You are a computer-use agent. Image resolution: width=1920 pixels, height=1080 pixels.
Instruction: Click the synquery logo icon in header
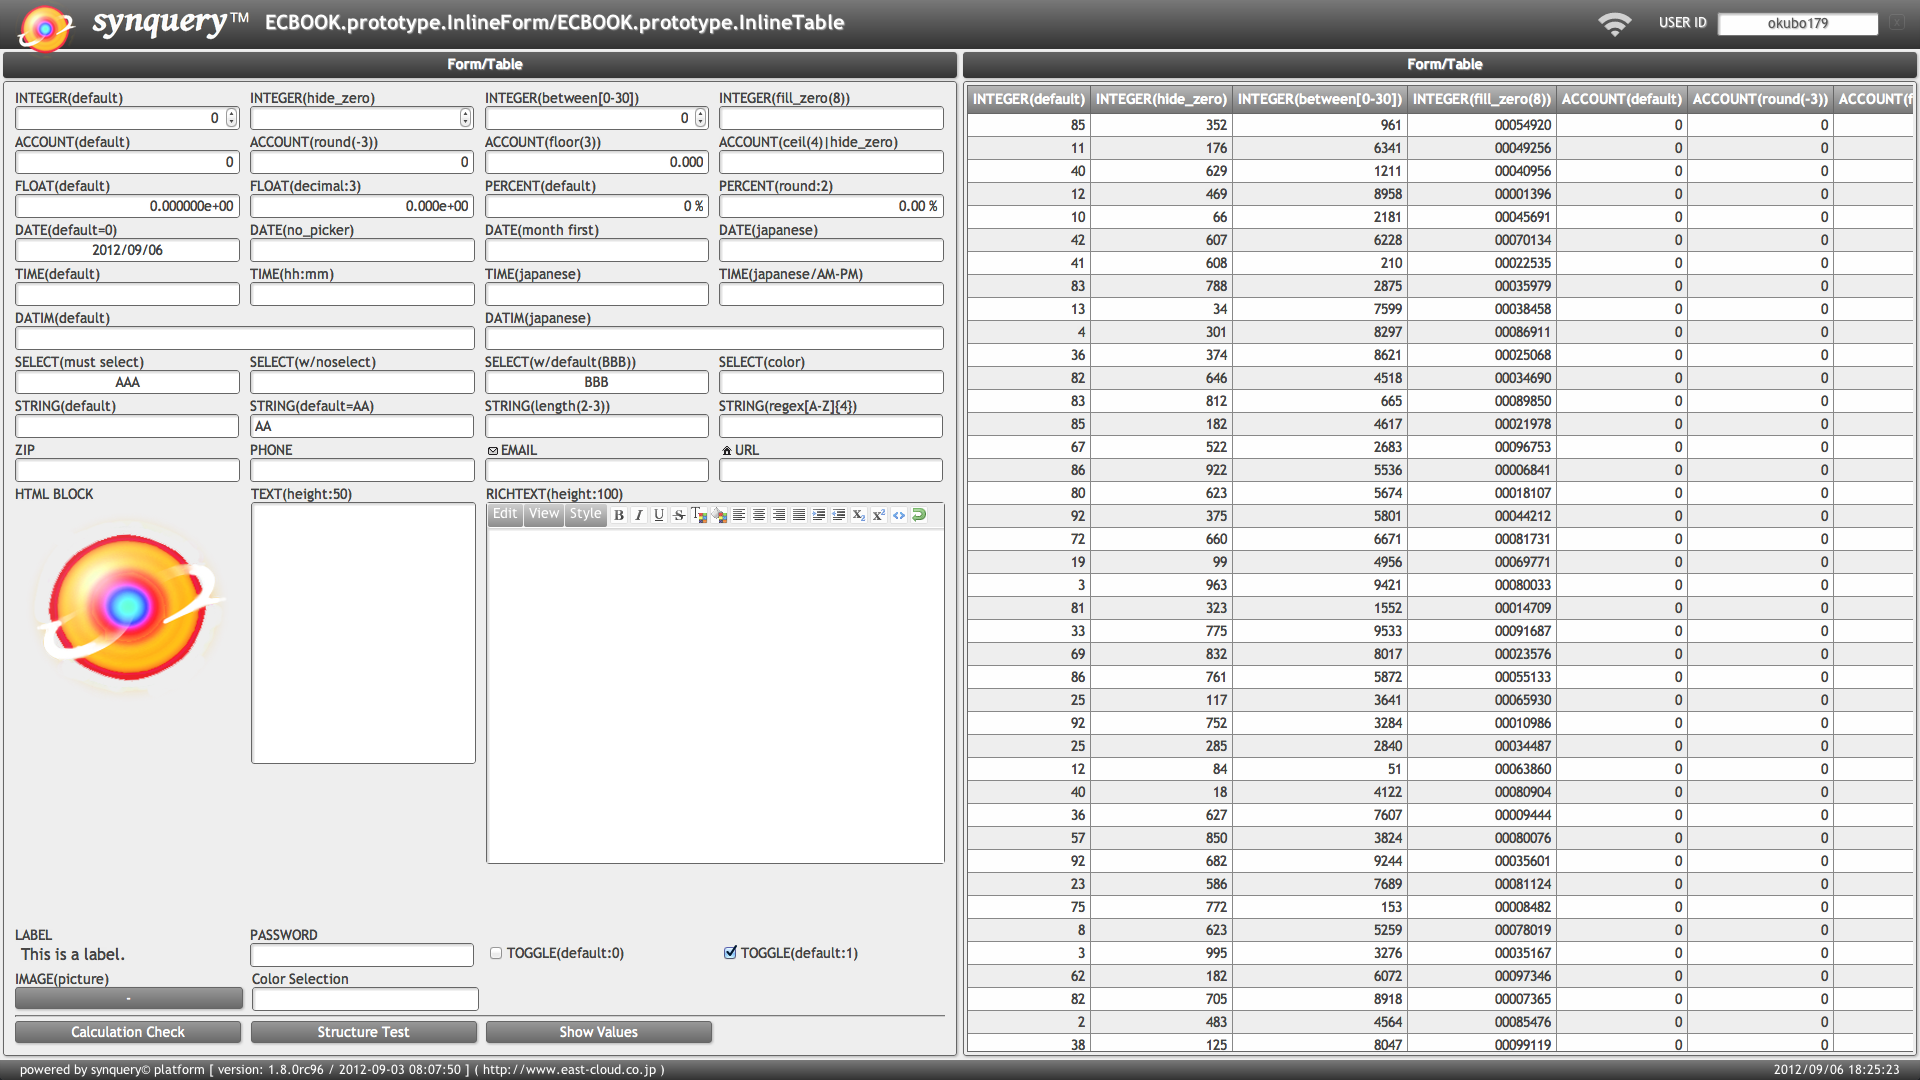coord(46,27)
